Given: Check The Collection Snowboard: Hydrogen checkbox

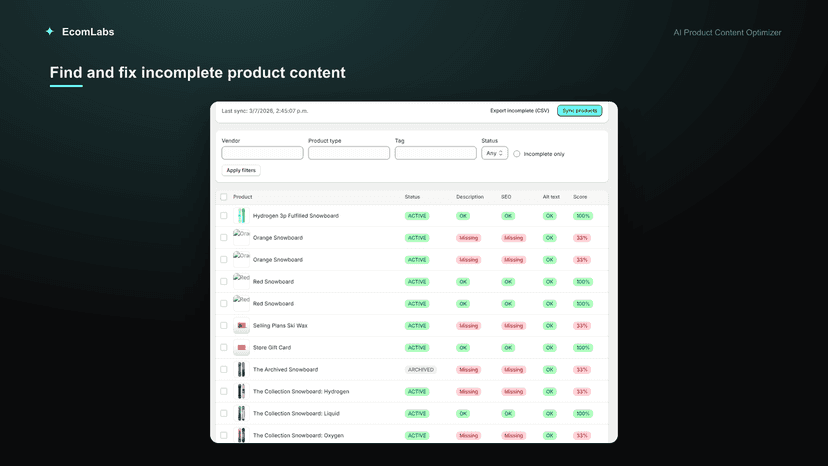Looking at the screenshot, I should click(224, 392).
